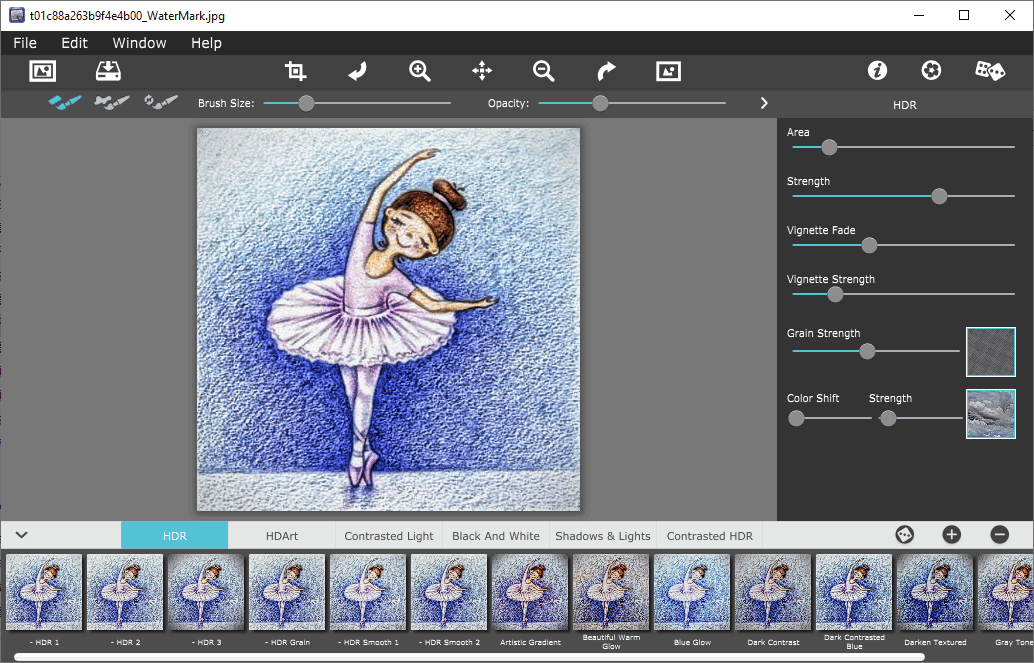1034x663 pixels.
Task: Click the add preset plus button
Action: click(951, 535)
